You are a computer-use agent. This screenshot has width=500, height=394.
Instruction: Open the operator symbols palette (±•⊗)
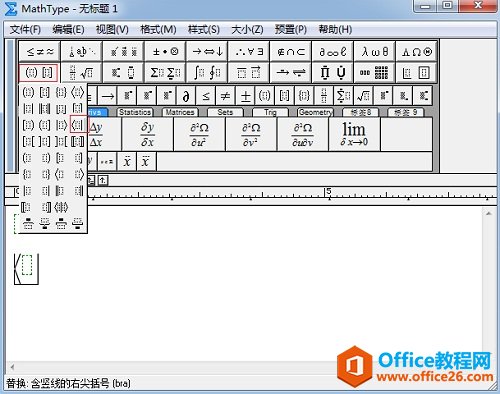pyautogui.click(x=165, y=51)
